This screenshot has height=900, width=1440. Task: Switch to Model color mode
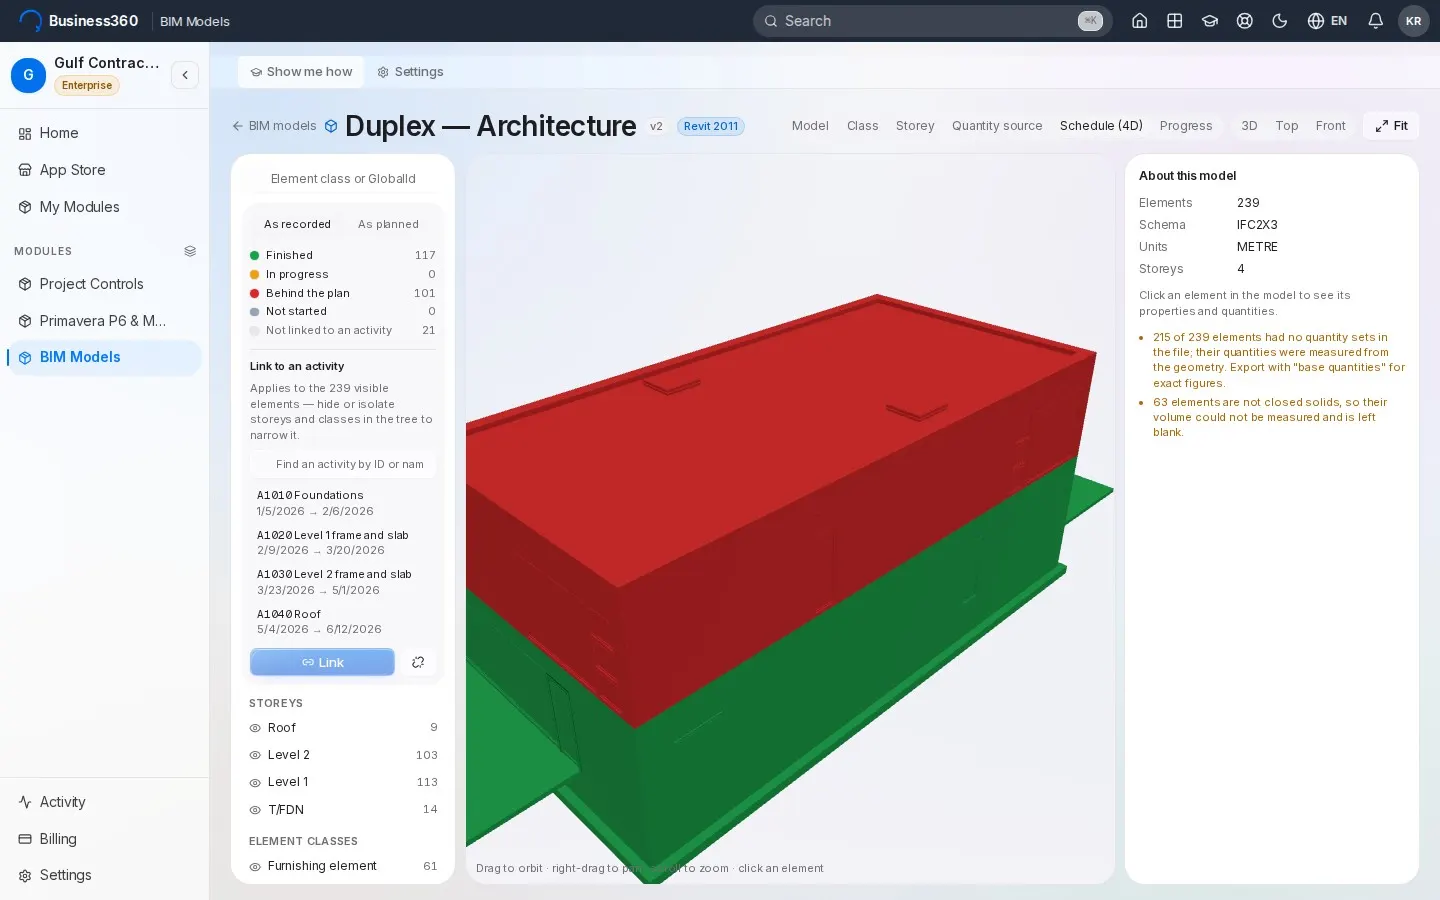[x=810, y=126]
